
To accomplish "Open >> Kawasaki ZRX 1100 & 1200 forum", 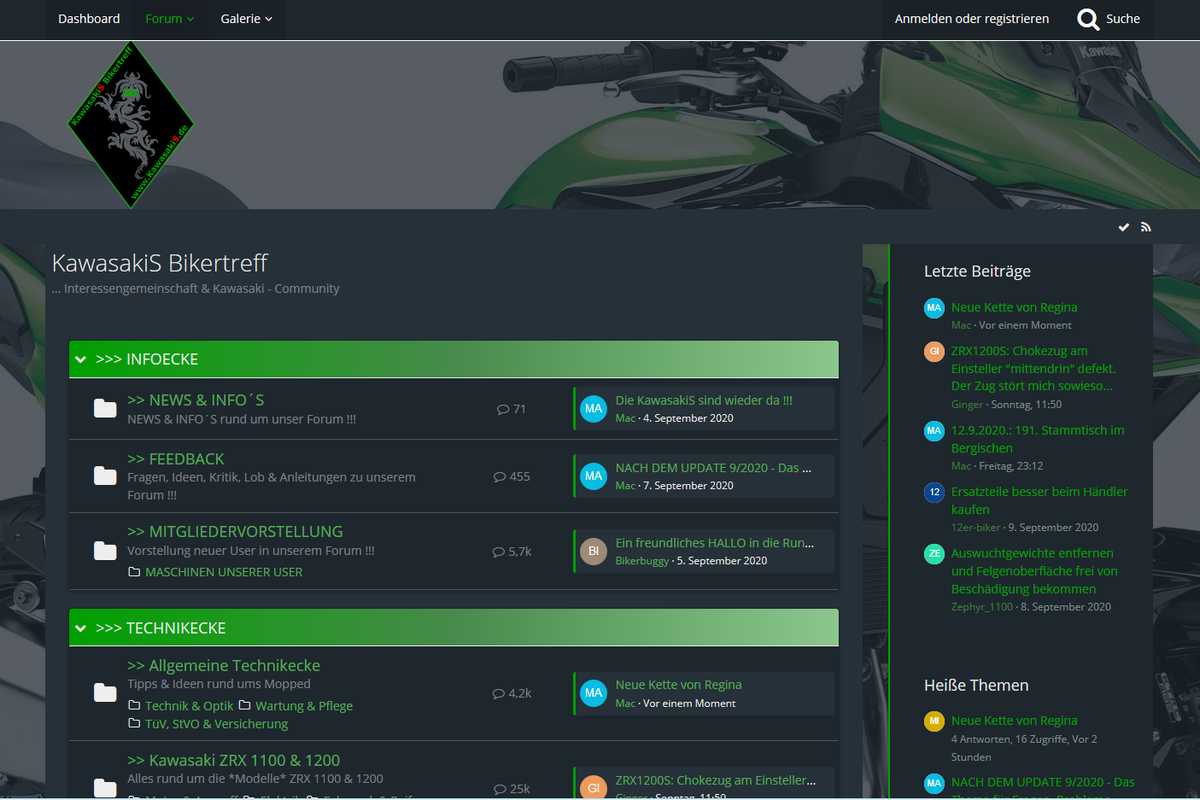I will (x=234, y=760).
